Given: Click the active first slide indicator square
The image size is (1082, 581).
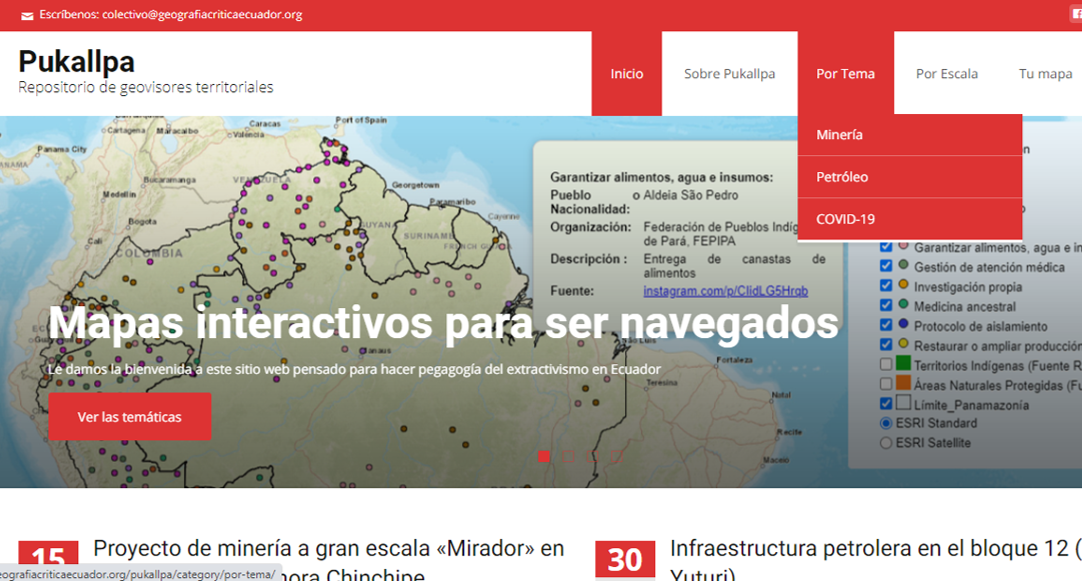Looking at the screenshot, I should (544, 456).
